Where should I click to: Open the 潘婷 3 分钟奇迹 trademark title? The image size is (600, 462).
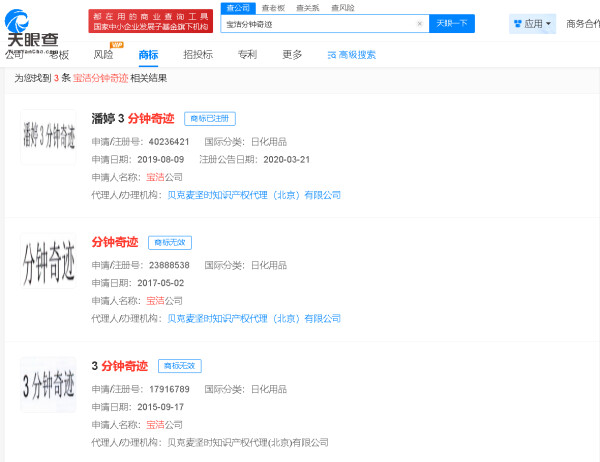pos(133,119)
